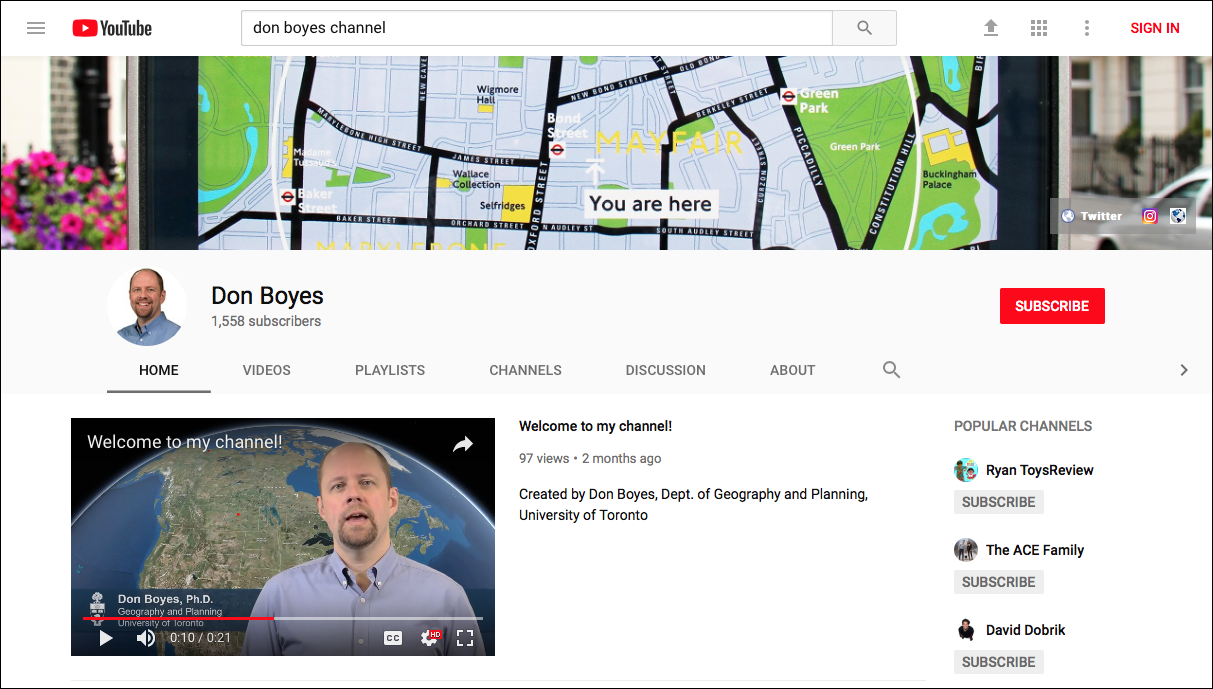Subscribe to Don Boyes channel
The image size is (1213, 689).
(1052, 306)
